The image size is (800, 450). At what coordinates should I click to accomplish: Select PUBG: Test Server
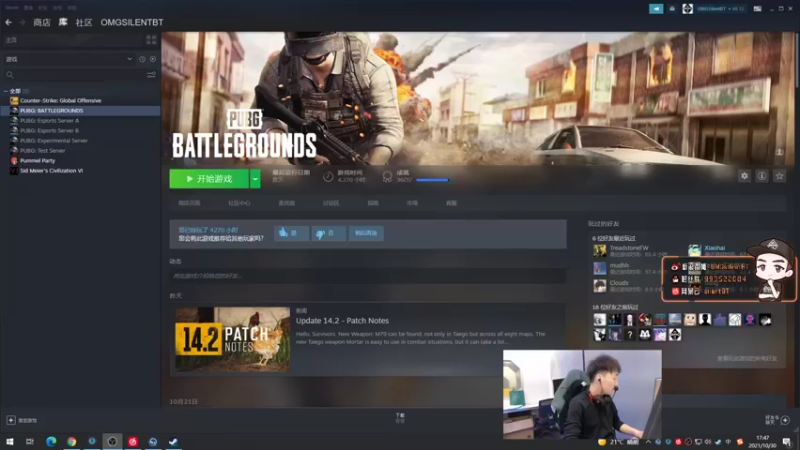[x=42, y=151]
